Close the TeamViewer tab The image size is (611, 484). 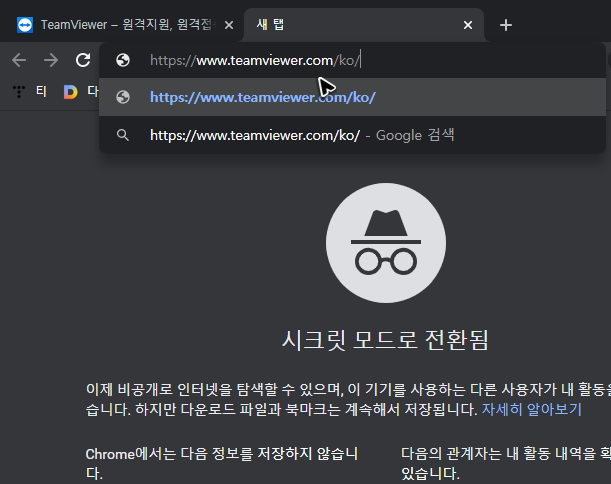(229, 25)
